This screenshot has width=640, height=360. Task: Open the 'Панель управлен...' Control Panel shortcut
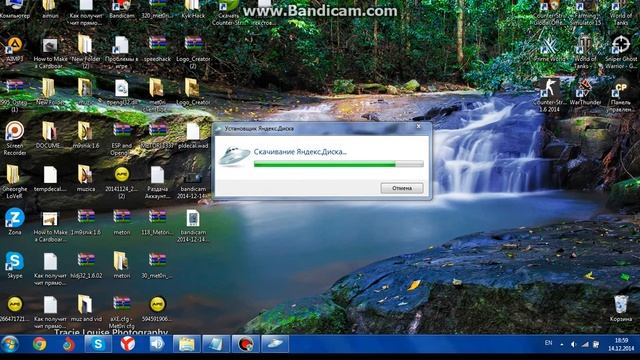pos(621,96)
